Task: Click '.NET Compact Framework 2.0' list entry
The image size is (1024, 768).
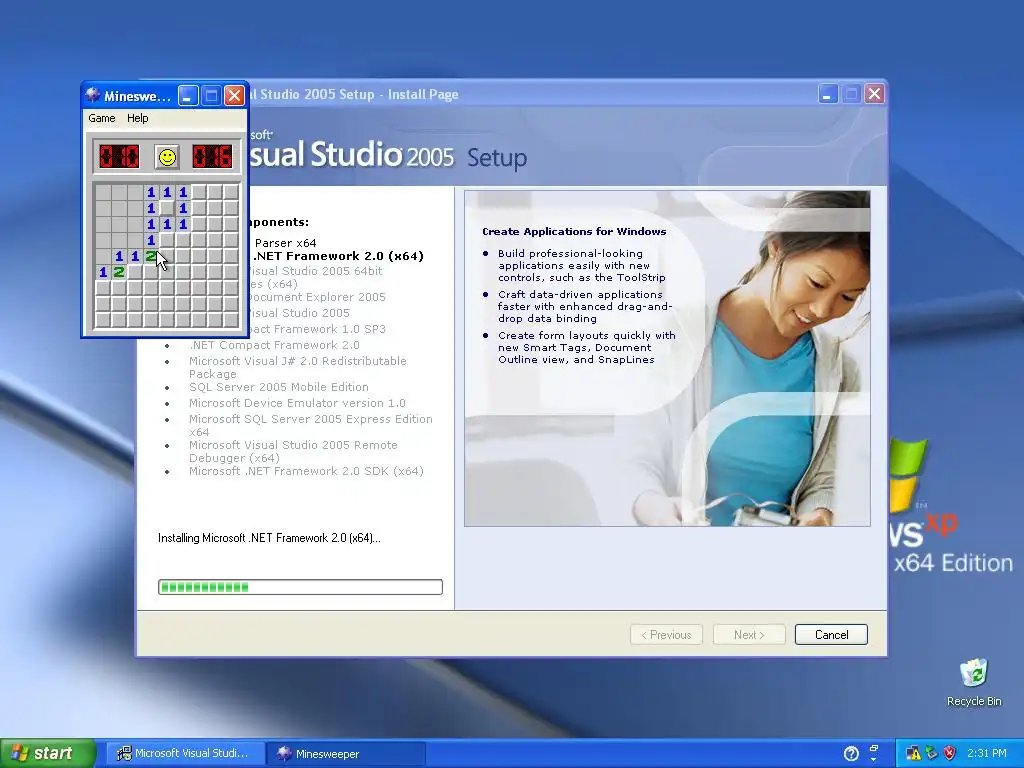Action: click(274, 345)
